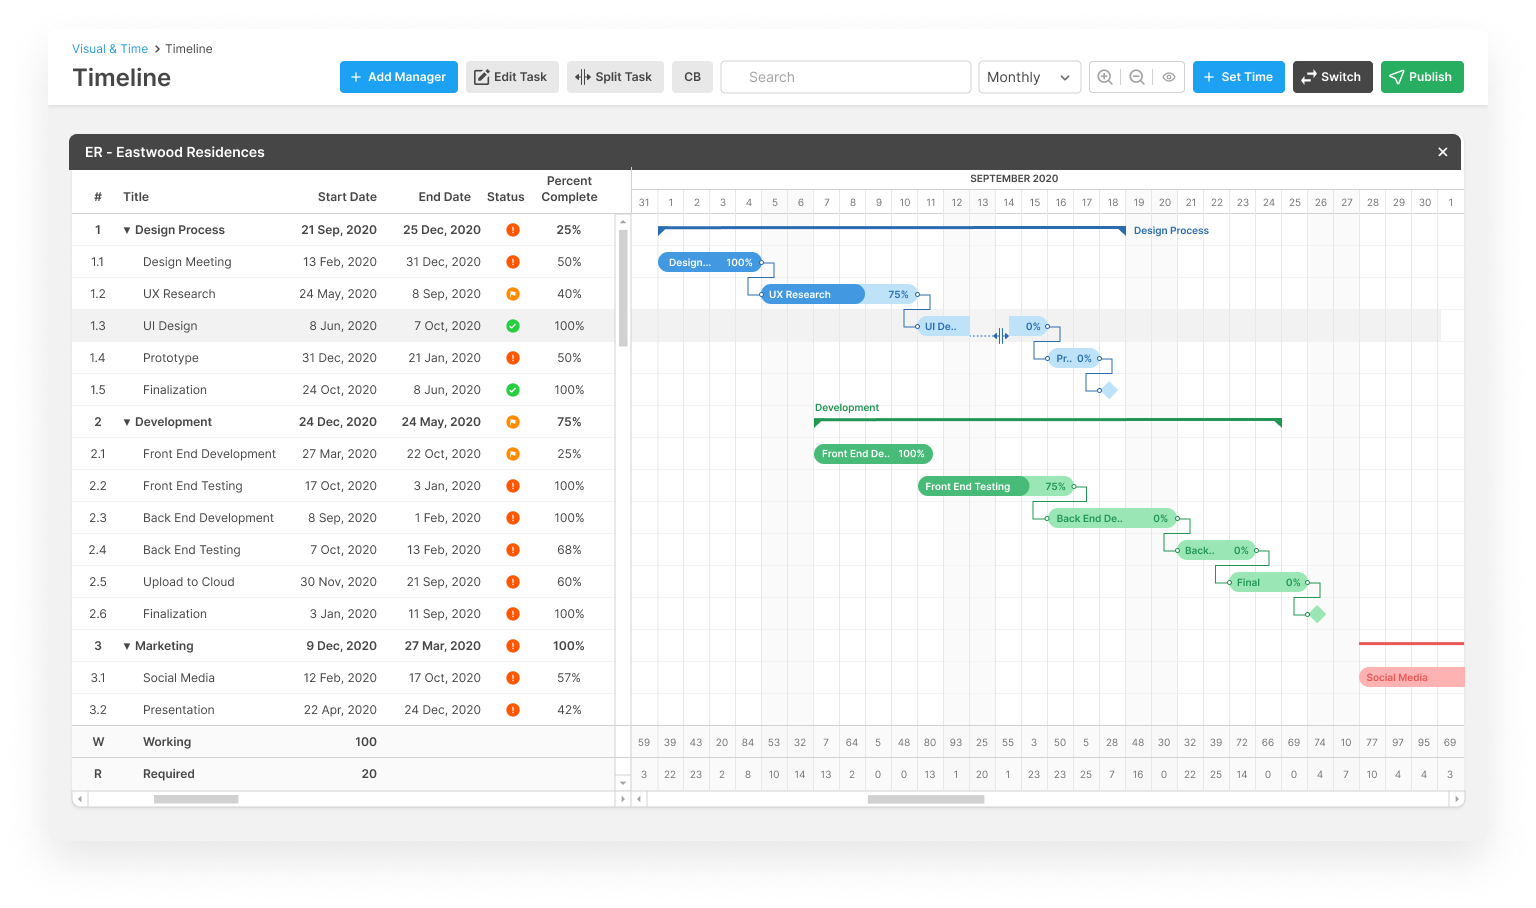Collapse the Design Process group
The width and height of the screenshot is (1536, 908).
tap(127, 230)
